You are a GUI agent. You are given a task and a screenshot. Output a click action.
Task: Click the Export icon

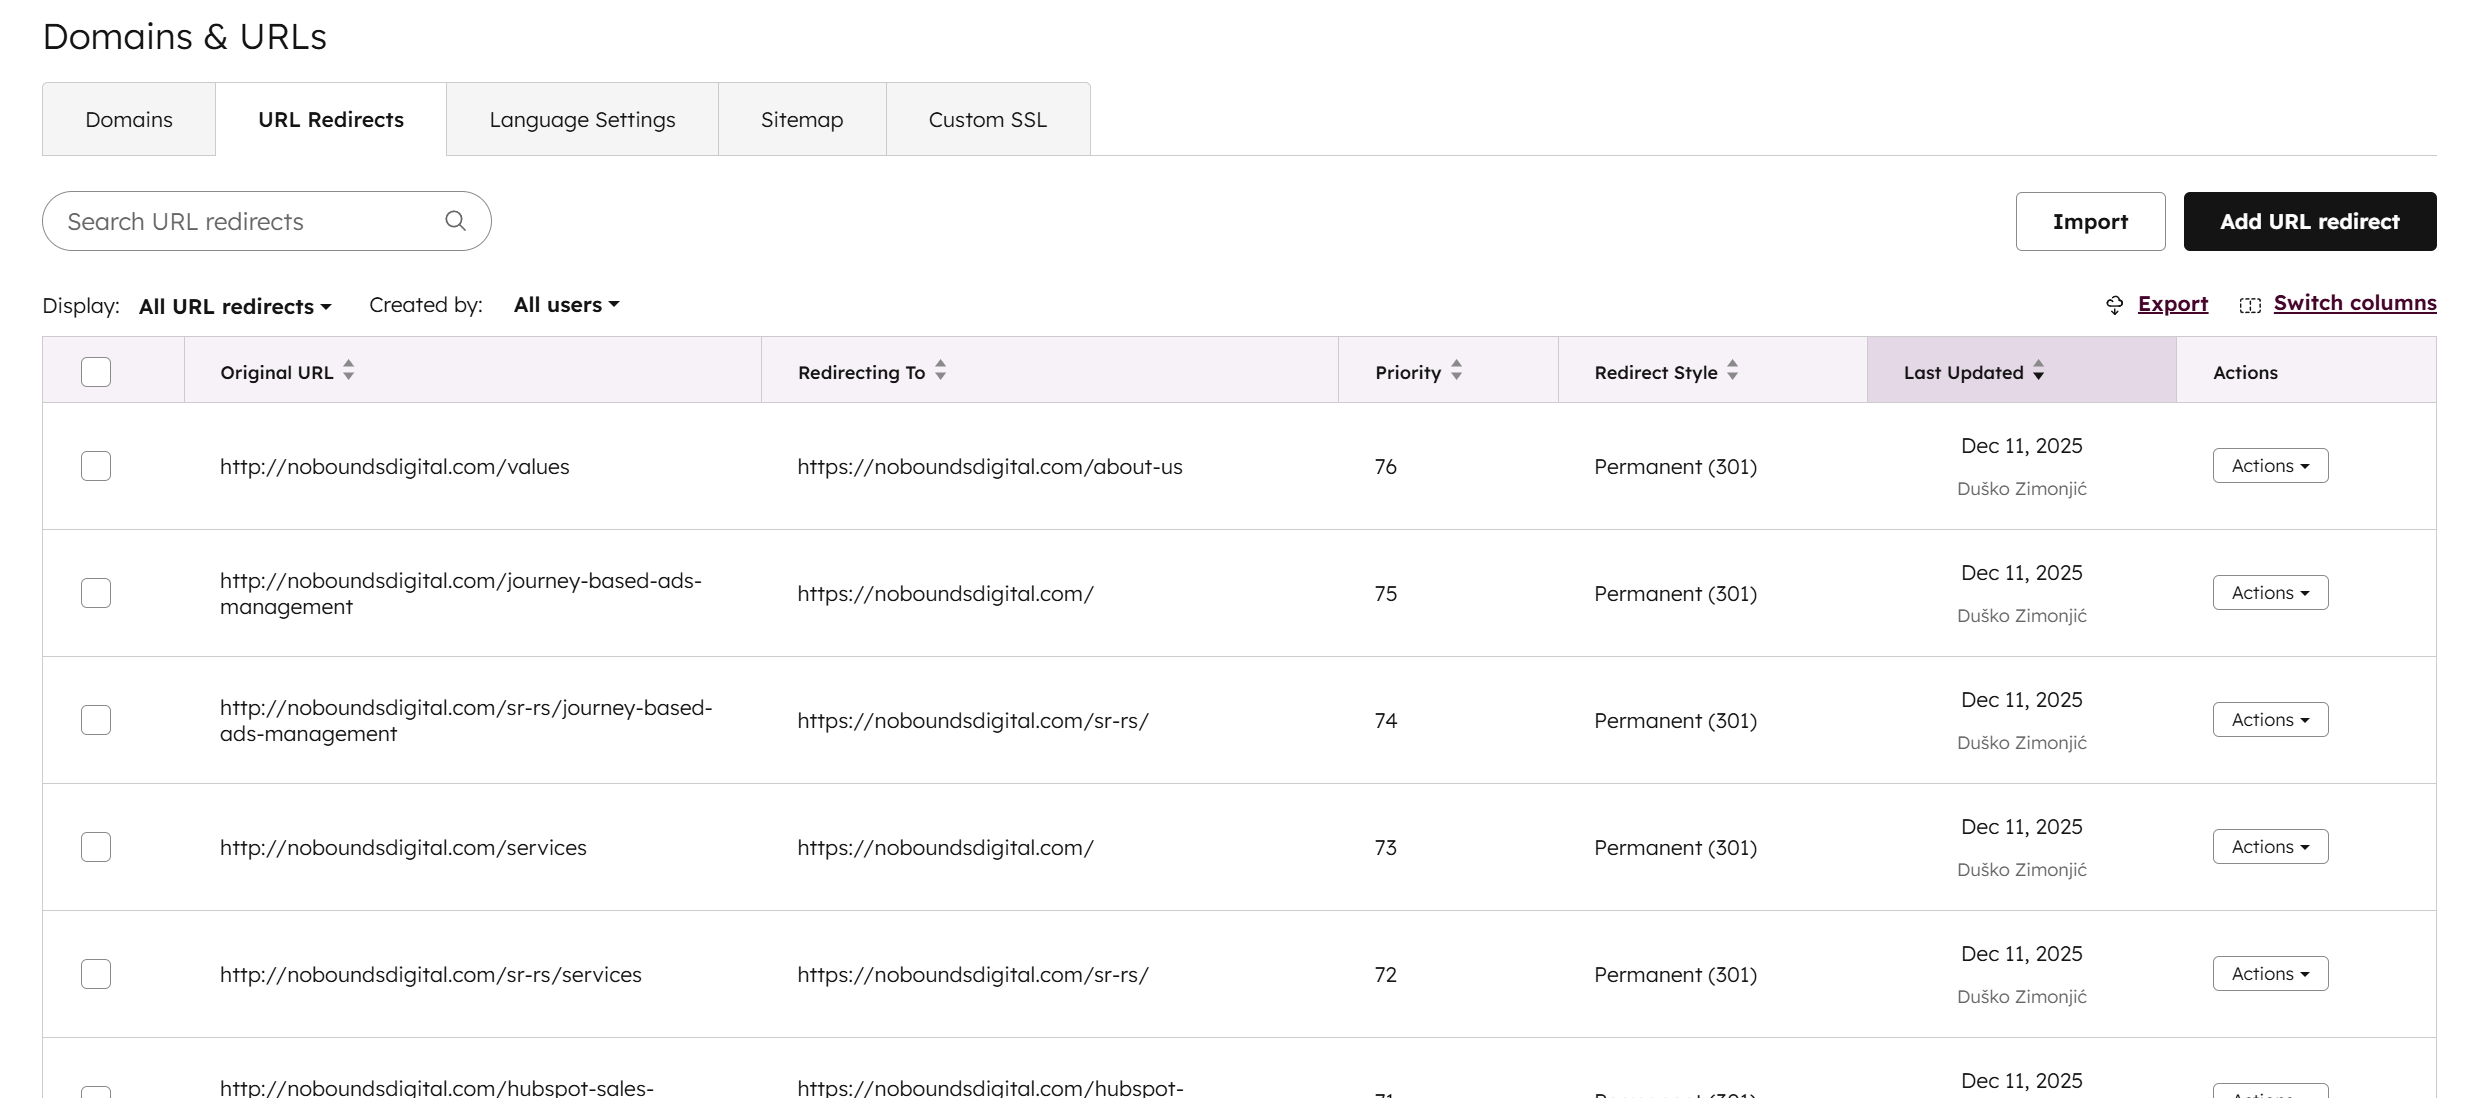(x=2114, y=304)
